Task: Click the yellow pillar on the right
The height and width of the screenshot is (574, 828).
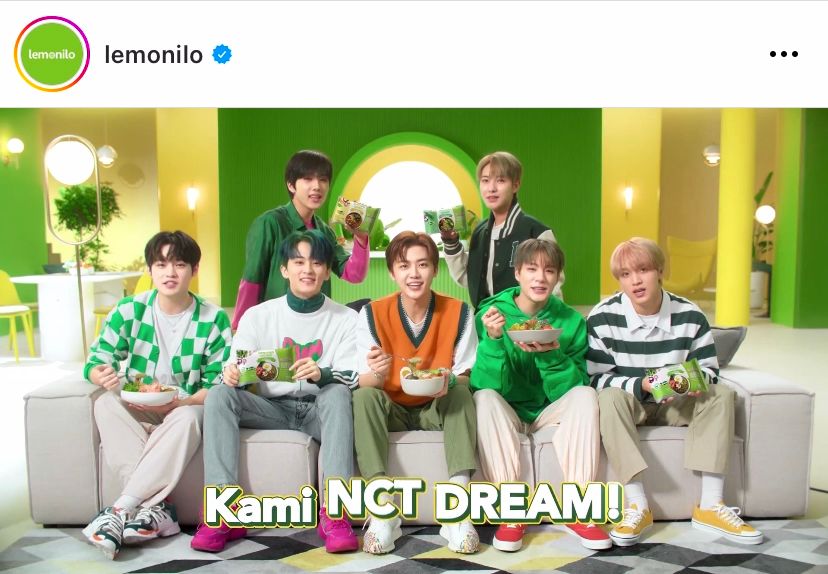Action: (735, 217)
